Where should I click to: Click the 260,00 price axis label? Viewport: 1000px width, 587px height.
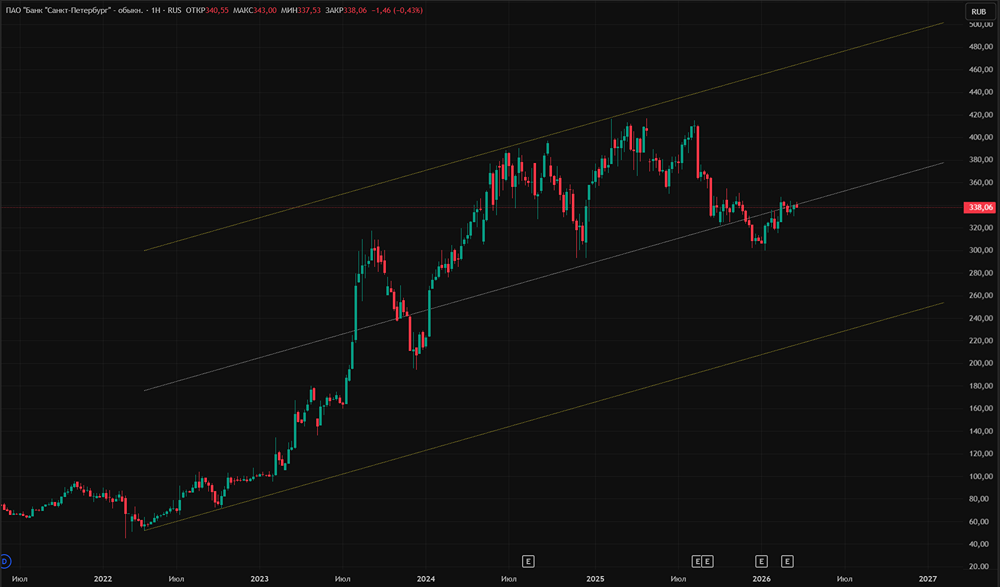tap(980, 295)
